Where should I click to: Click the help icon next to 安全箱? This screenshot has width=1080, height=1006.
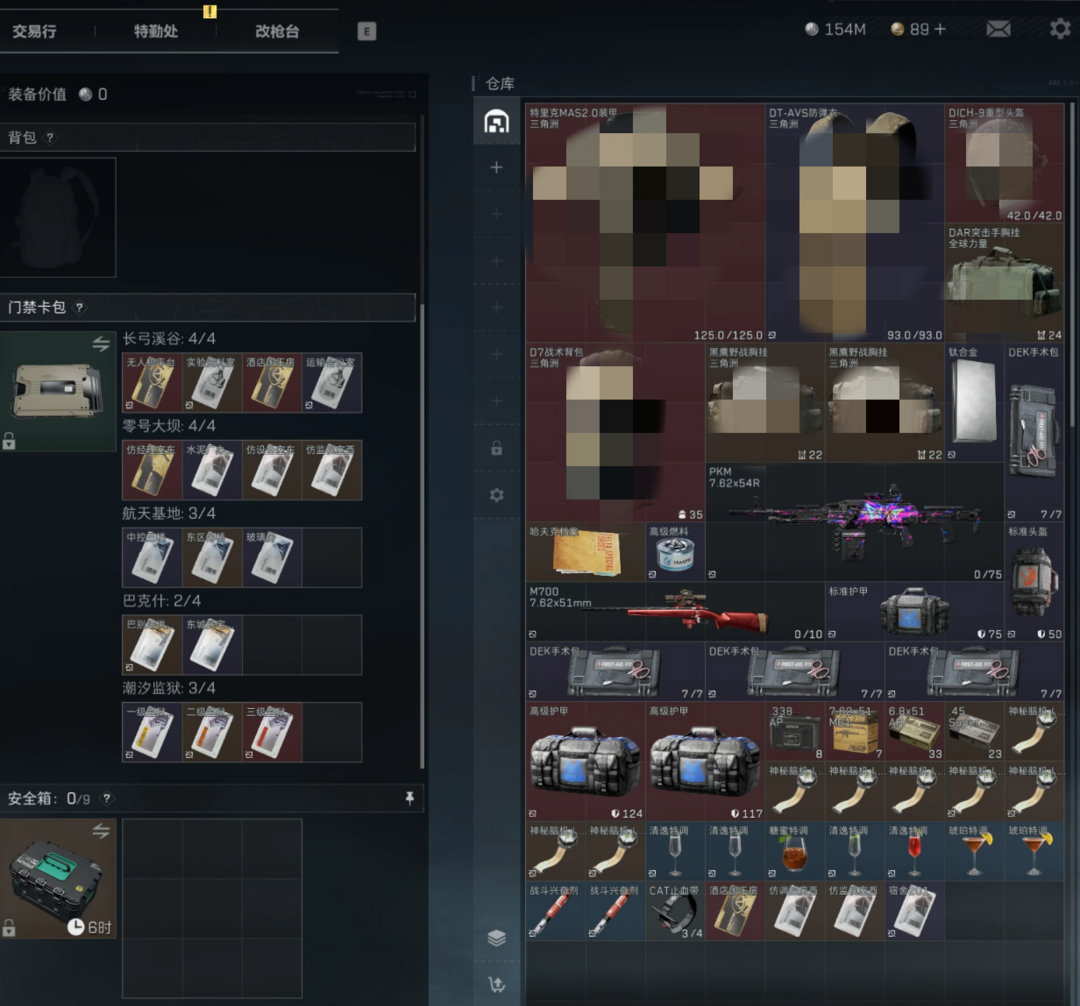click(107, 799)
